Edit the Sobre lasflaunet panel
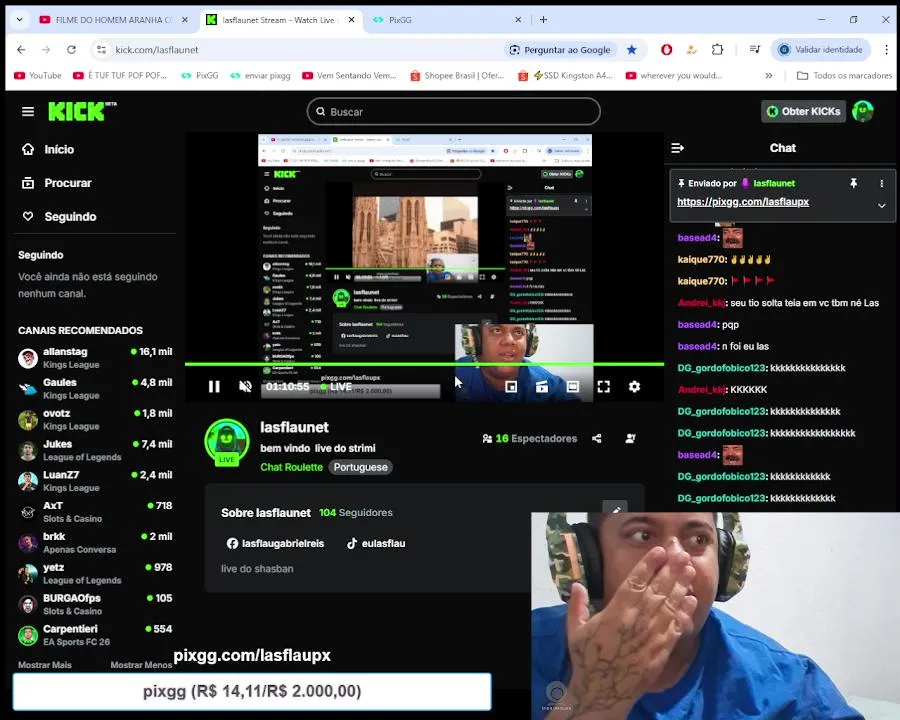Image resolution: width=900 pixels, height=720 pixels. click(x=615, y=508)
